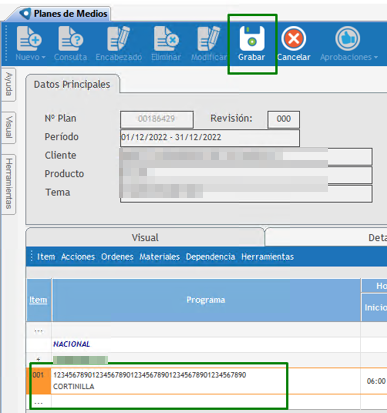Screen dimensions: 387x413
Task: Select the Datos Principales tab
Action: [x=72, y=84]
